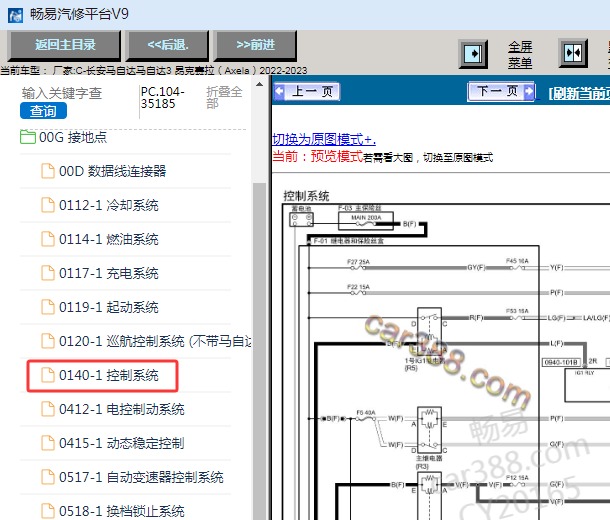This screenshot has height=520, width=610.
Task: Click the split-panel arrows icon
Action: (573, 53)
